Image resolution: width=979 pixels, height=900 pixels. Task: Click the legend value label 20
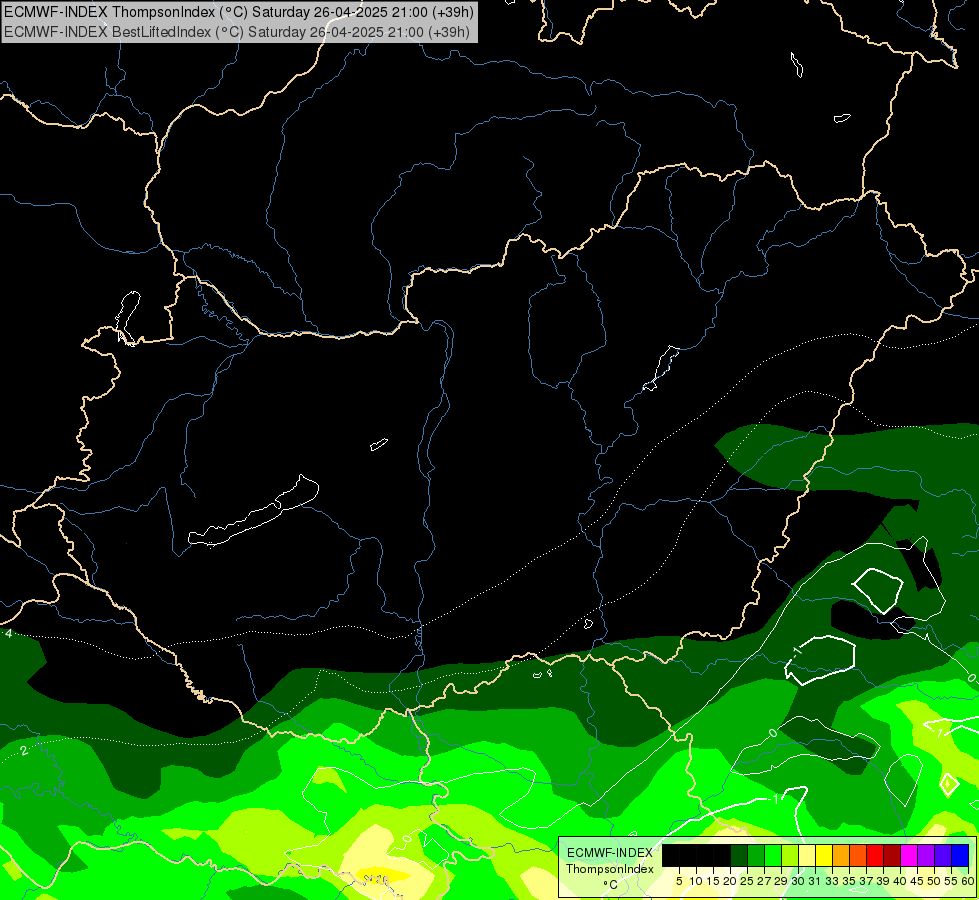730,881
